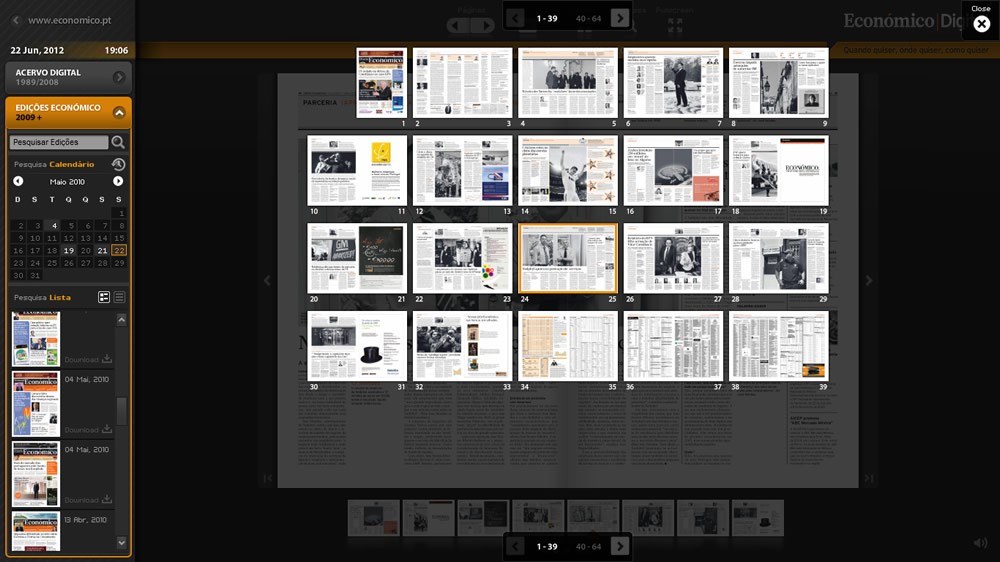1000x562 pixels.
Task: Open the 13 Abr, 2010 edition cover
Action: pos(36,531)
